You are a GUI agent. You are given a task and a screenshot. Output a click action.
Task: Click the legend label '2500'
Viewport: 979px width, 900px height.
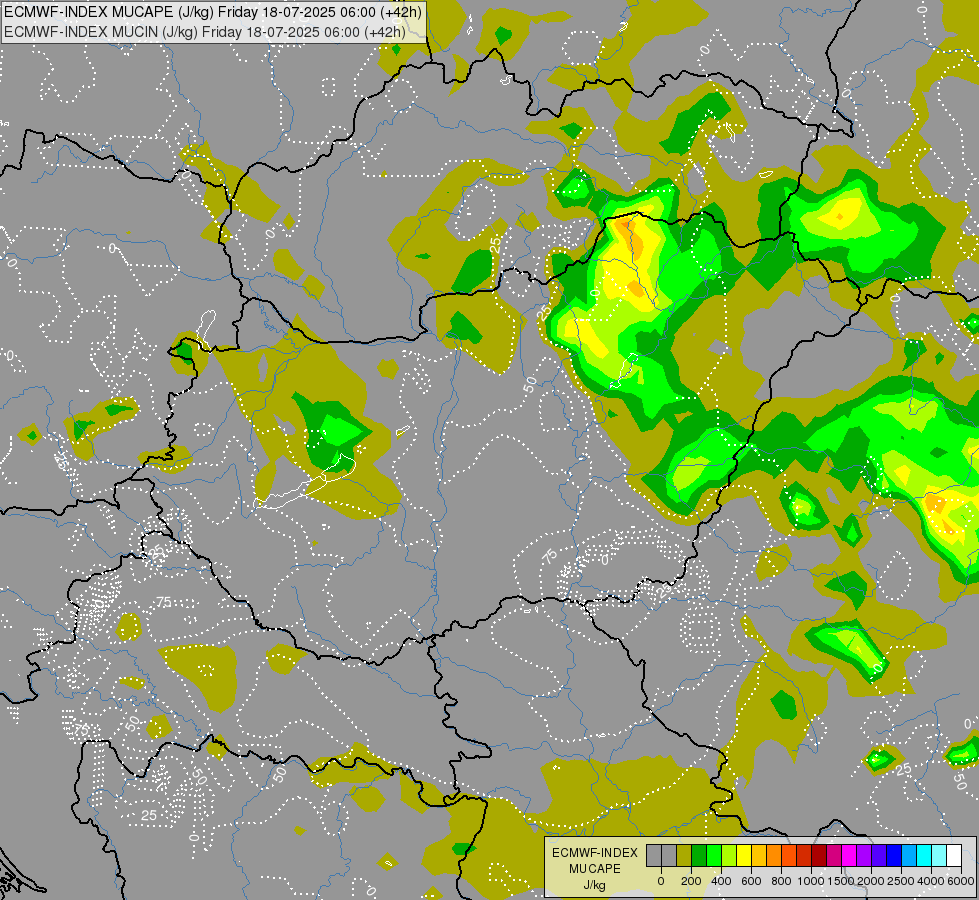(x=901, y=881)
